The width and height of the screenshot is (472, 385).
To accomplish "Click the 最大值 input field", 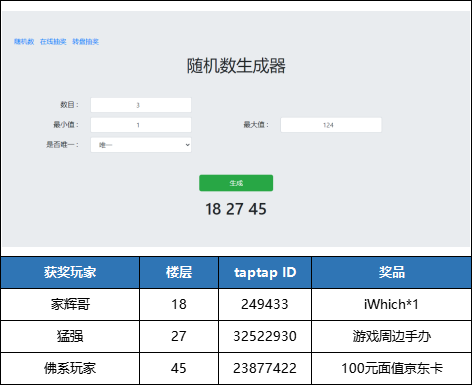I will 331,125.
